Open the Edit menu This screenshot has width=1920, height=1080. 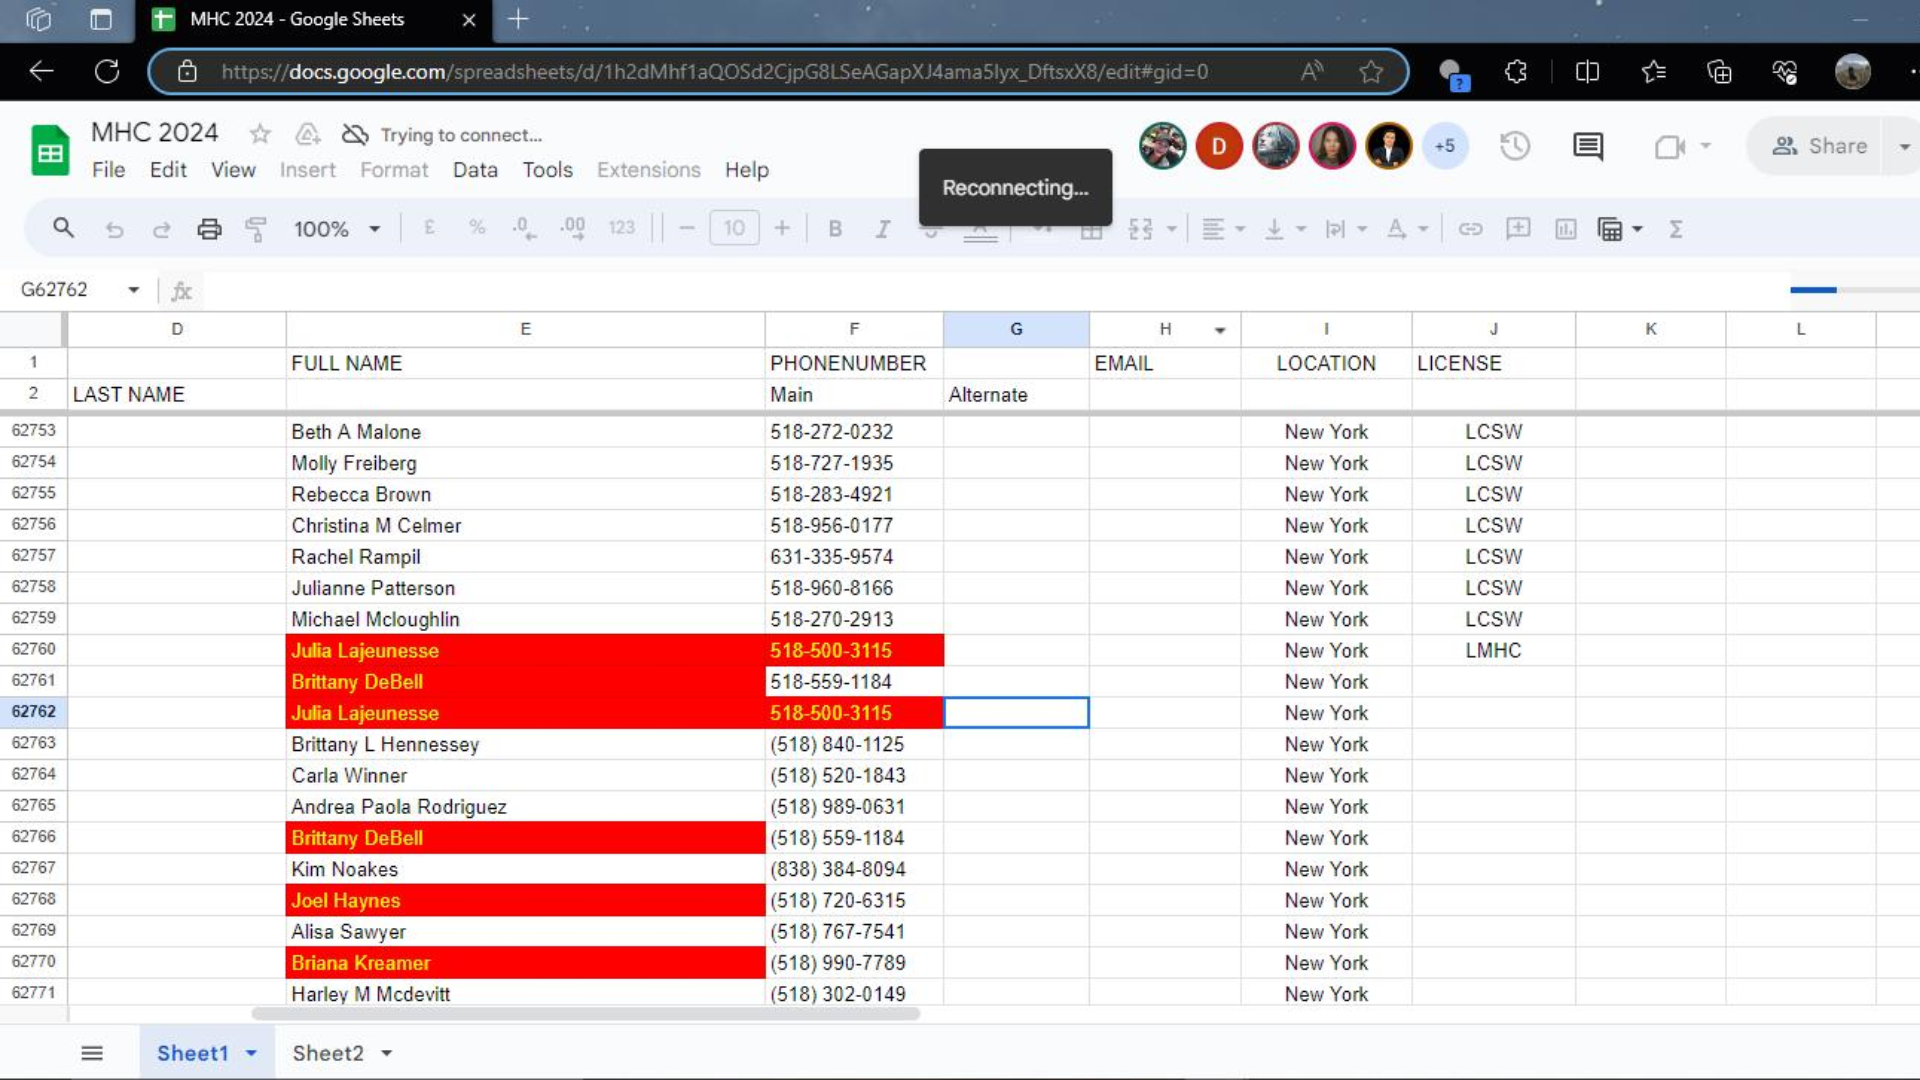168,170
